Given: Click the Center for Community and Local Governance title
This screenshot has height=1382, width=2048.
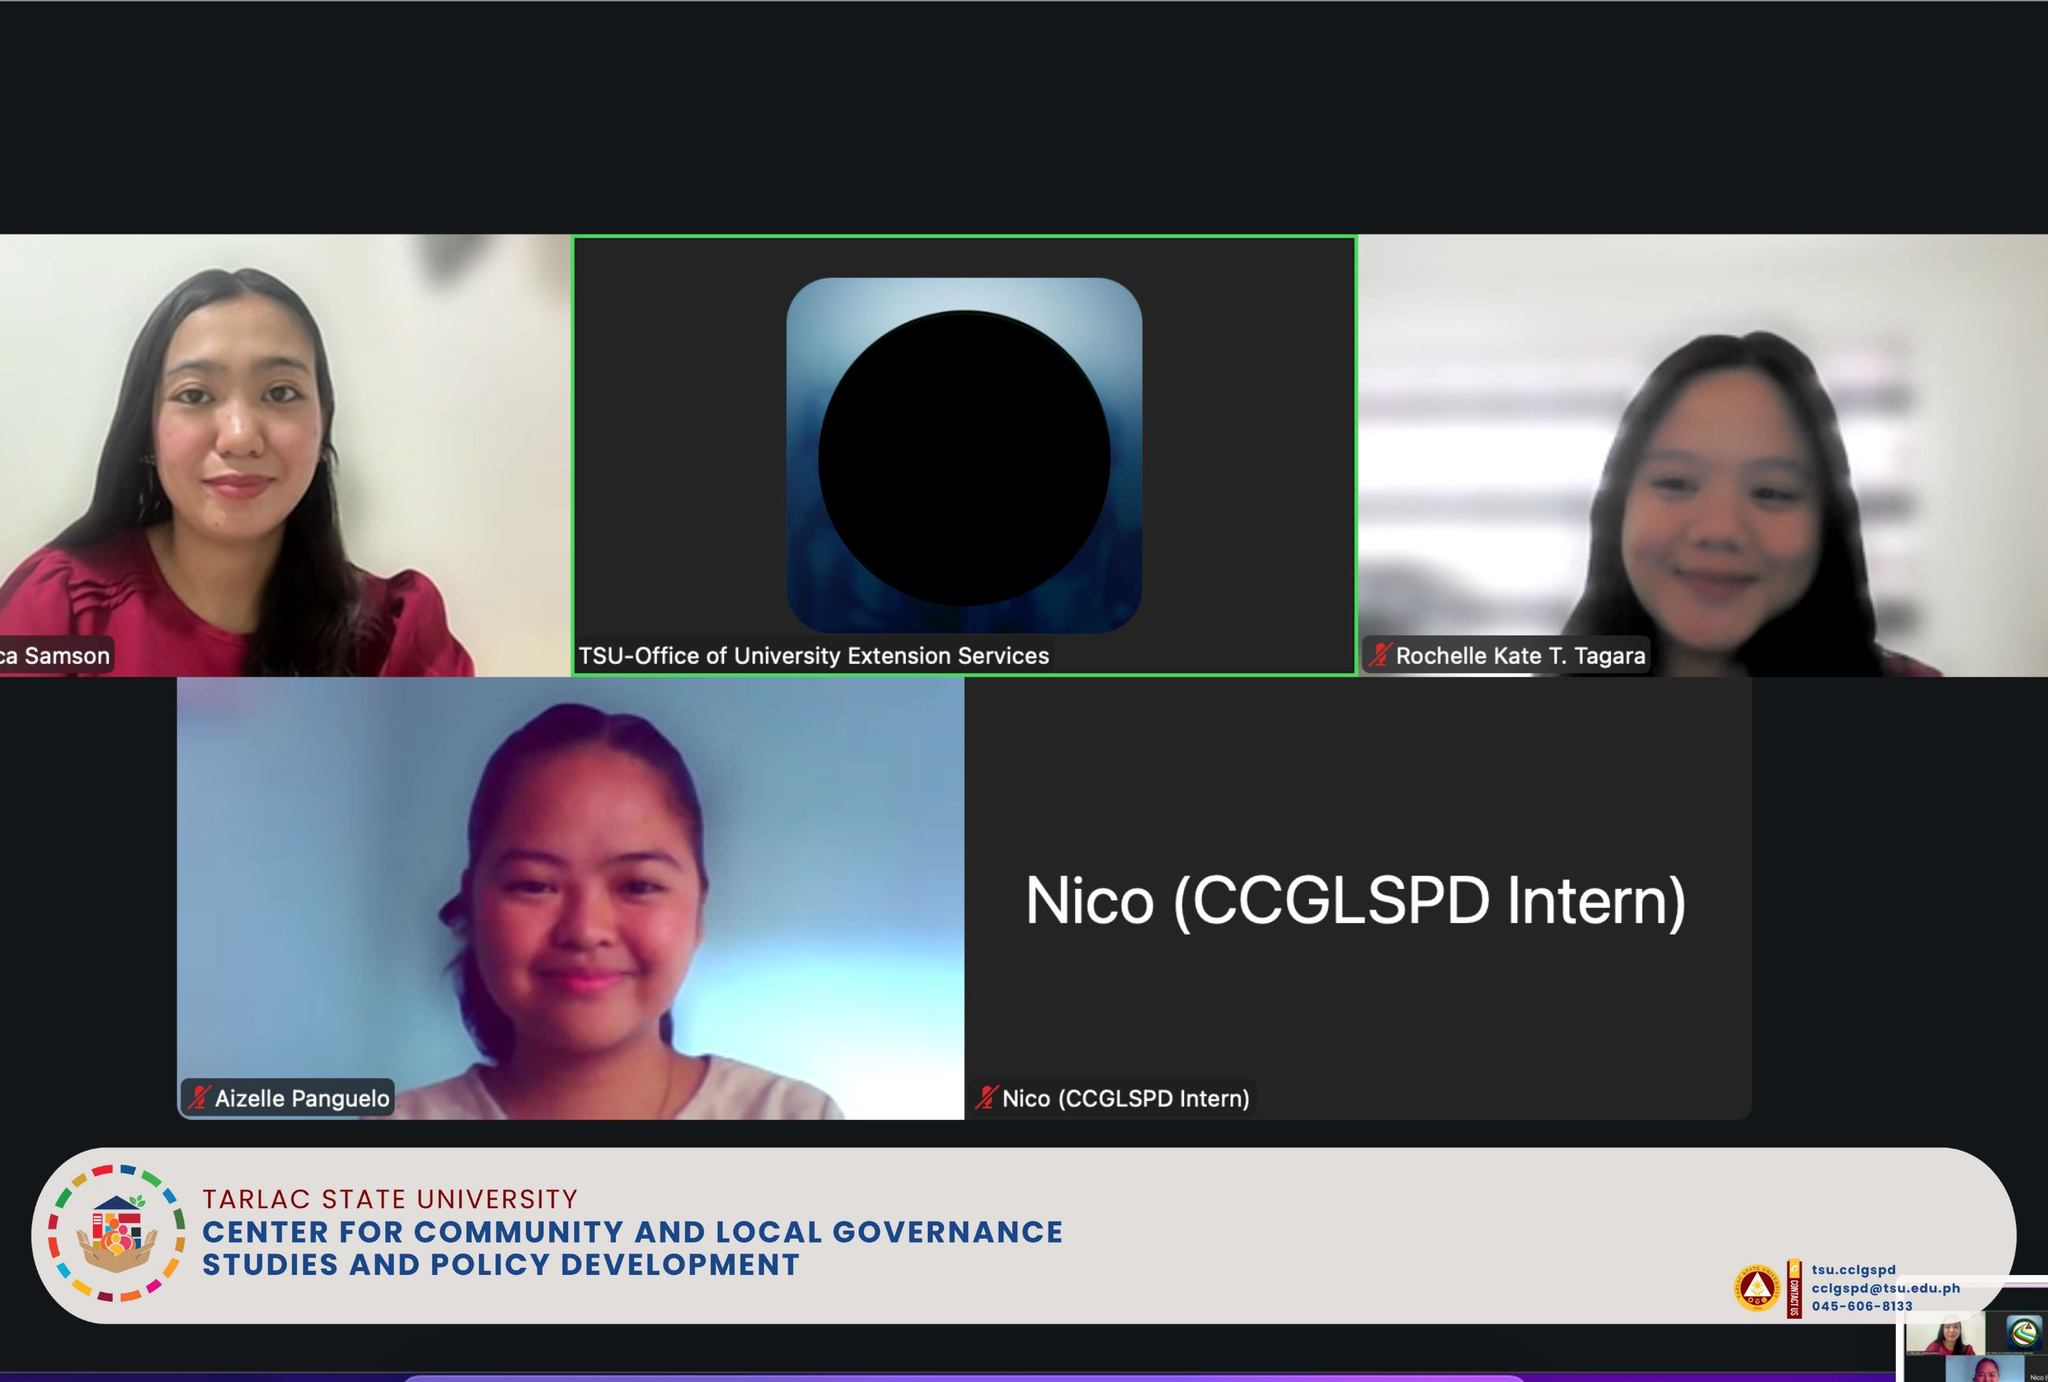Looking at the screenshot, I should (x=632, y=1232).
